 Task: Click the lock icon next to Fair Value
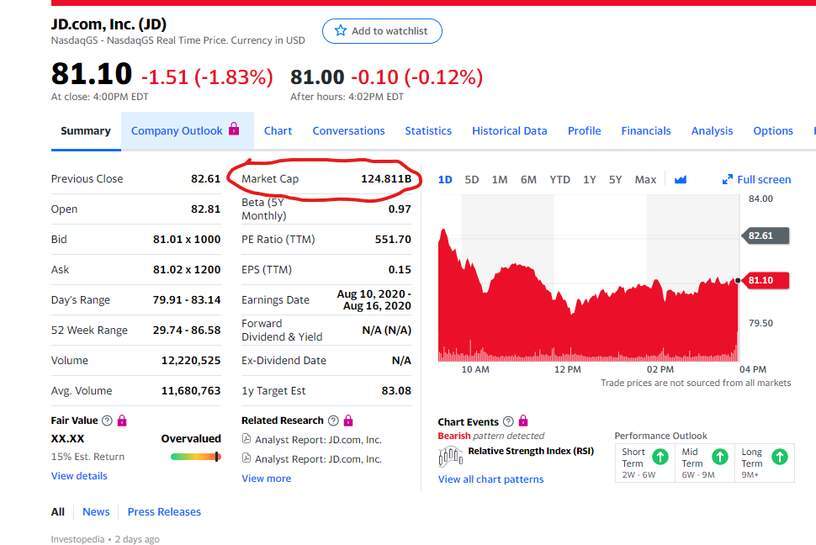click(122, 420)
